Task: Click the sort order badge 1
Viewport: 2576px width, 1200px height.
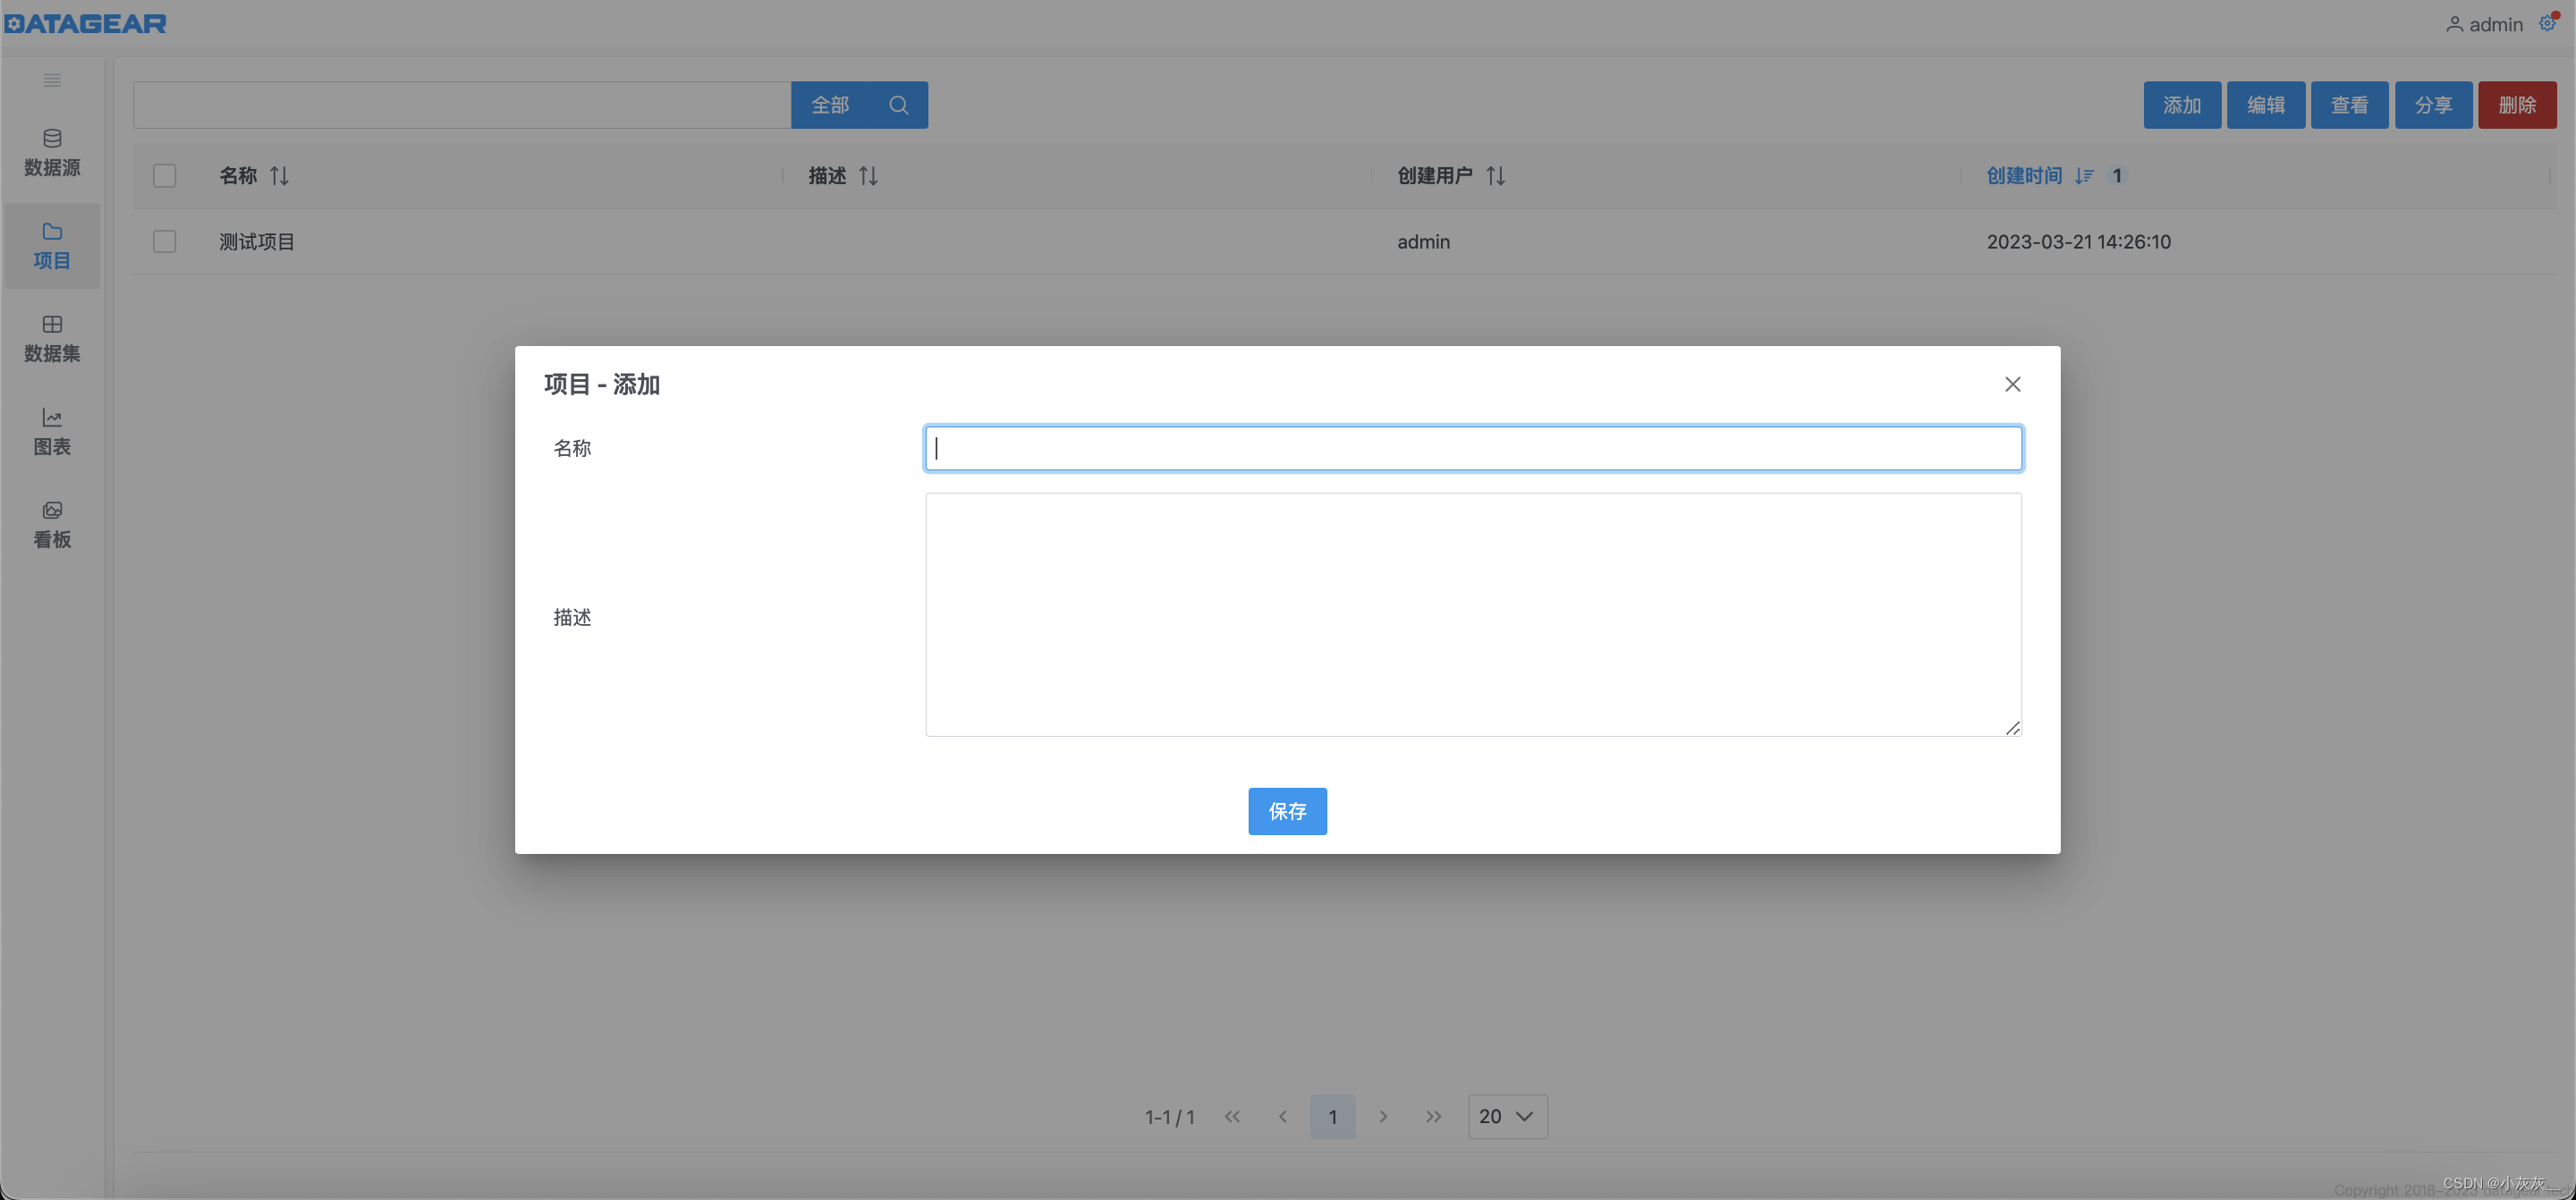Action: [x=2117, y=176]
